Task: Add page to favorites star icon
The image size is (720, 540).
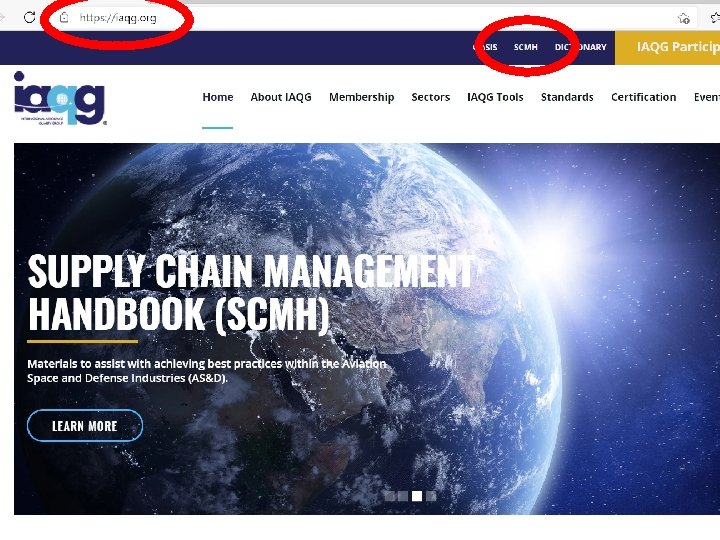Action: pos(684,18)
